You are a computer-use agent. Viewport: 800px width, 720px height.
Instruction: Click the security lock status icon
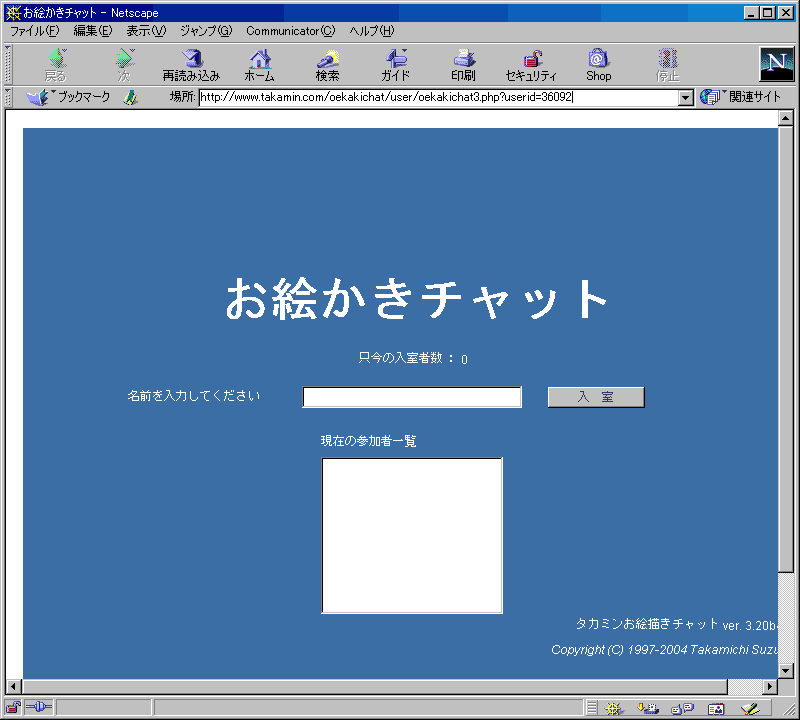point(13,707)
